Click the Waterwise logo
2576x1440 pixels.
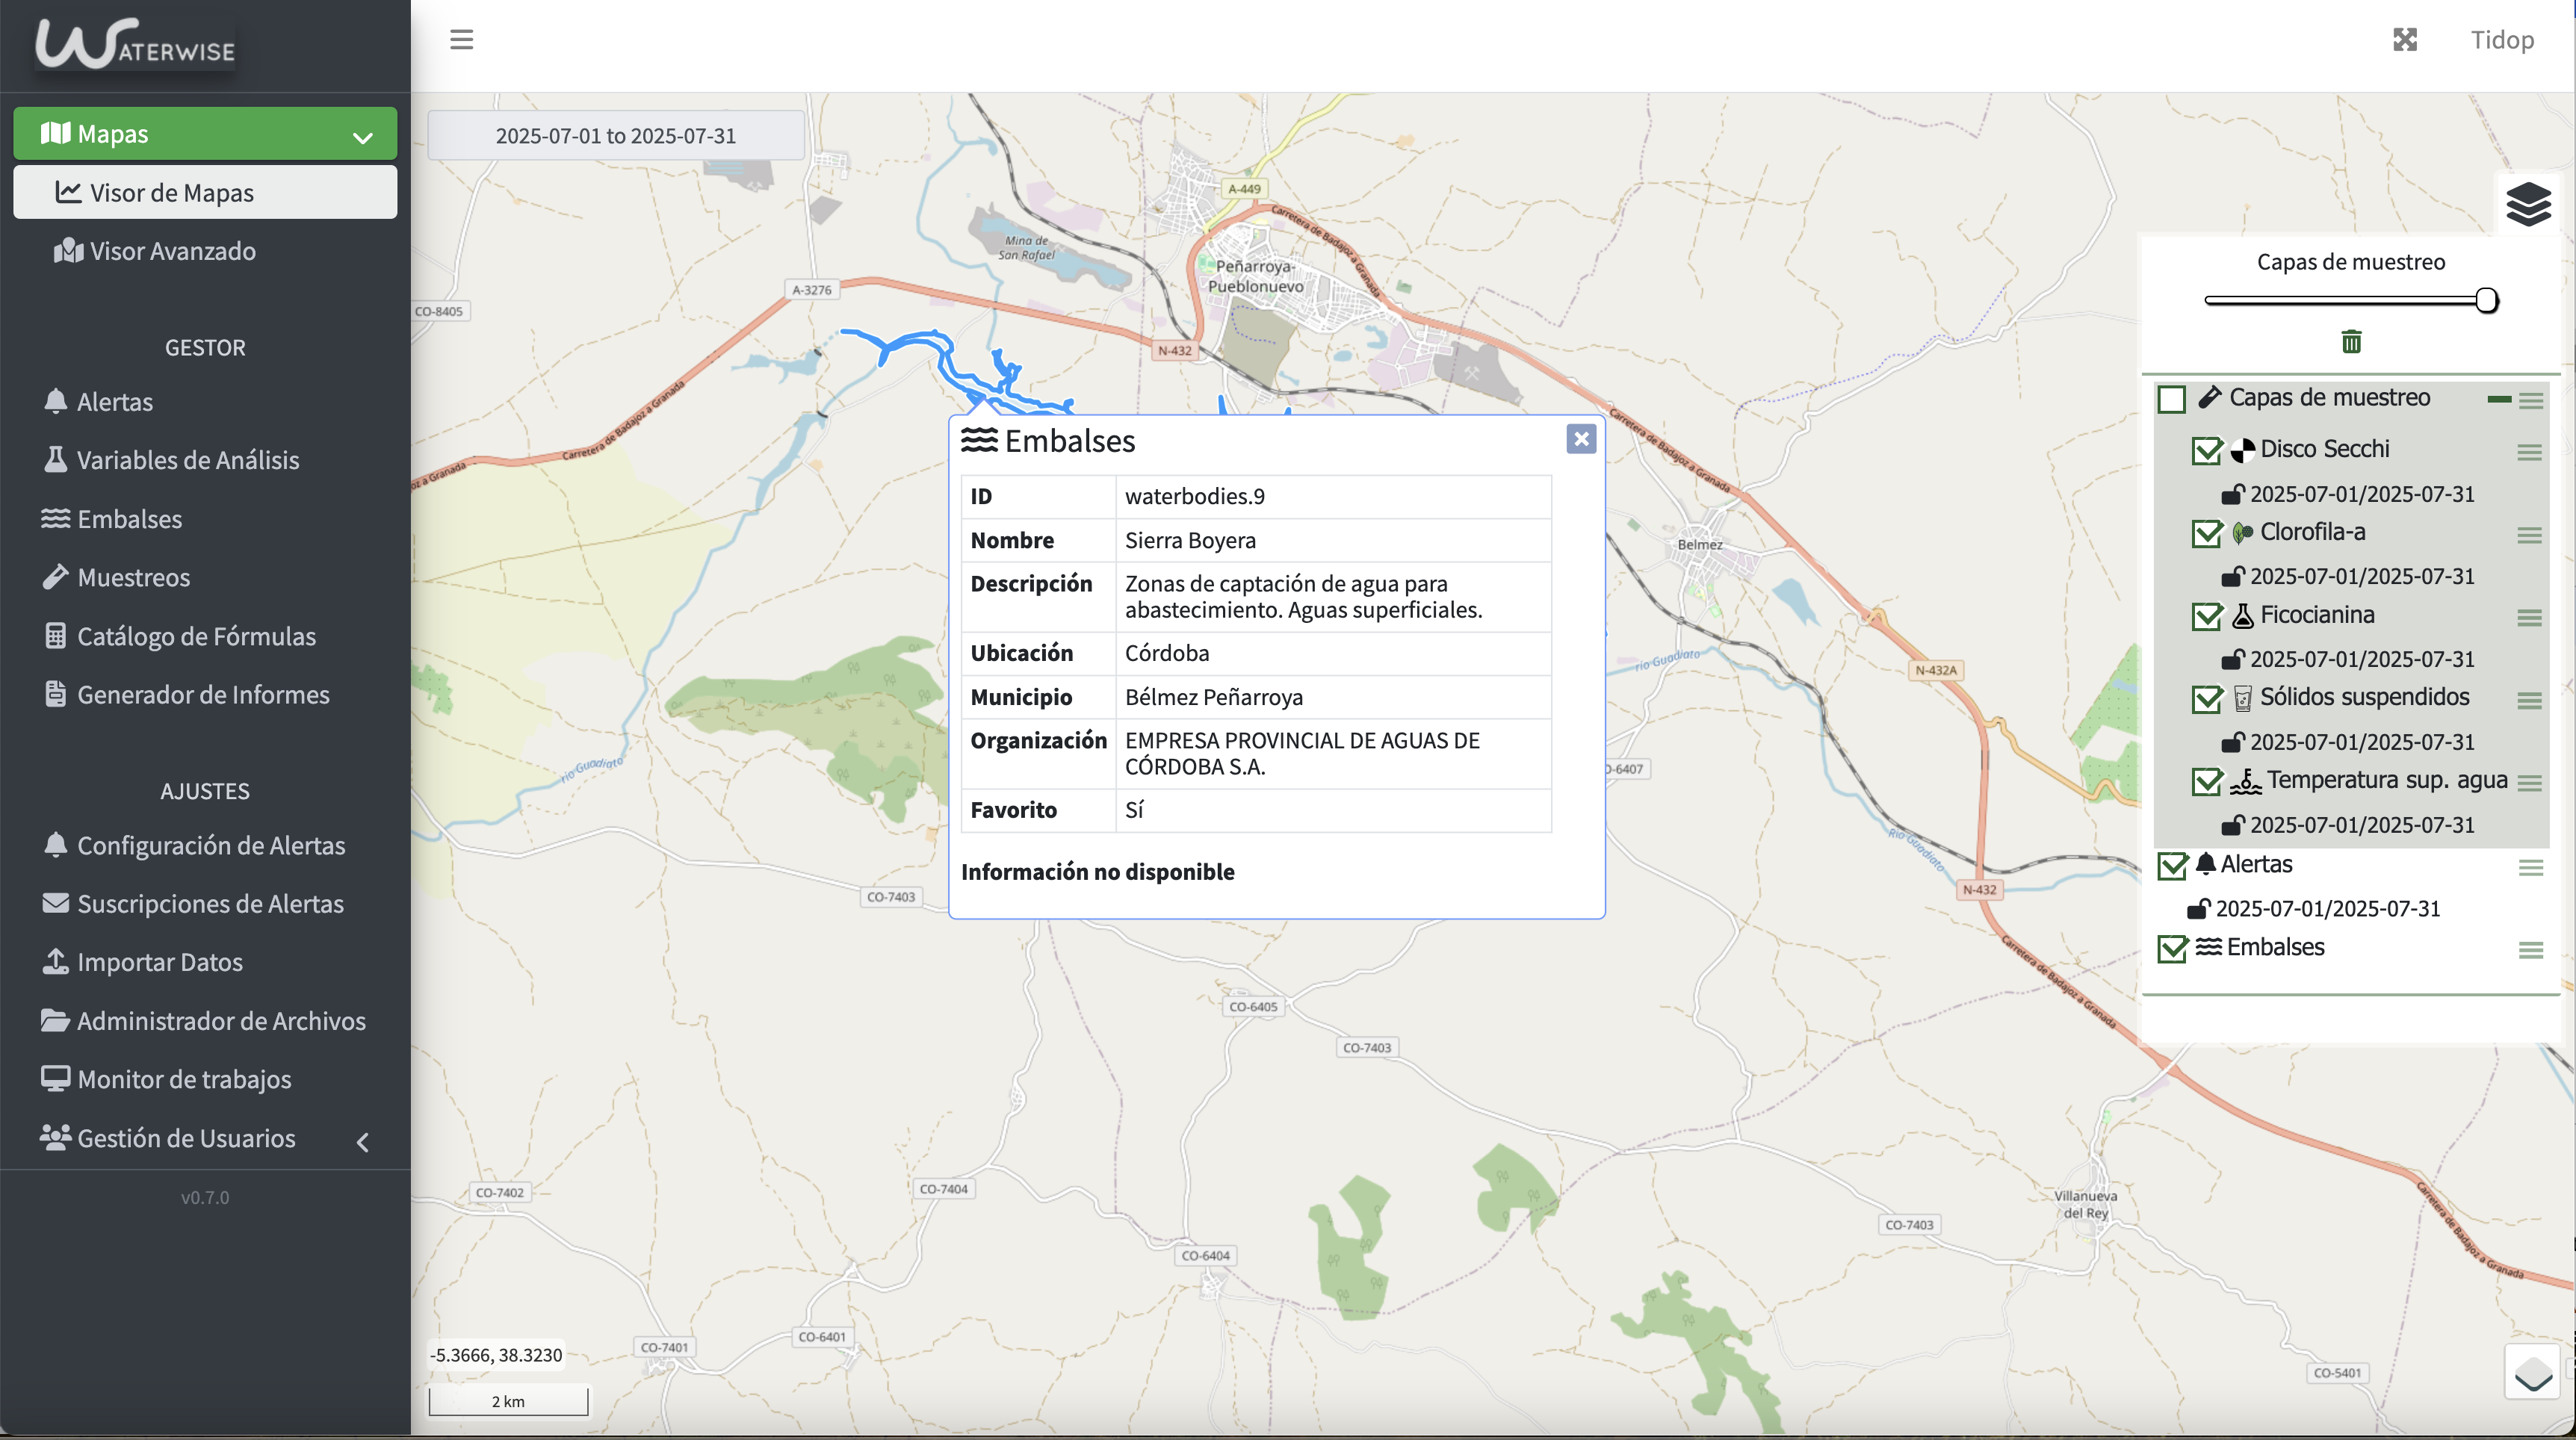pos(135,44)
